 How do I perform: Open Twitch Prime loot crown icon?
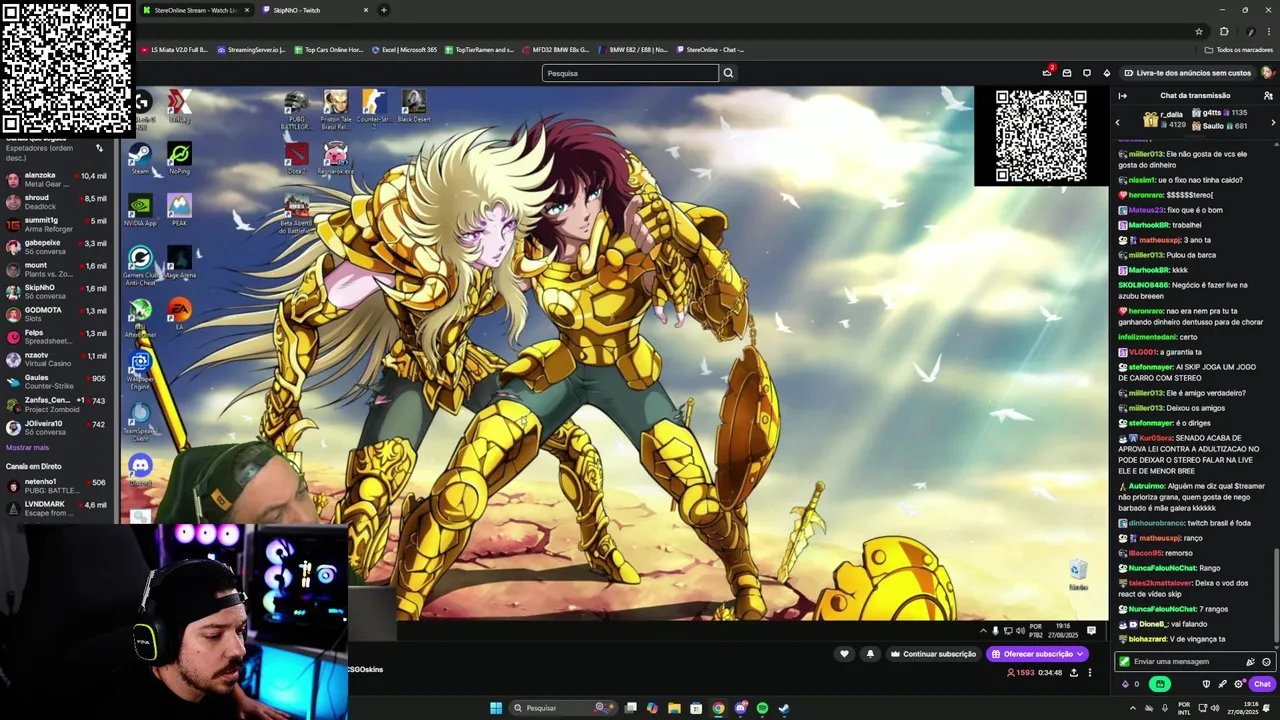1047,72
